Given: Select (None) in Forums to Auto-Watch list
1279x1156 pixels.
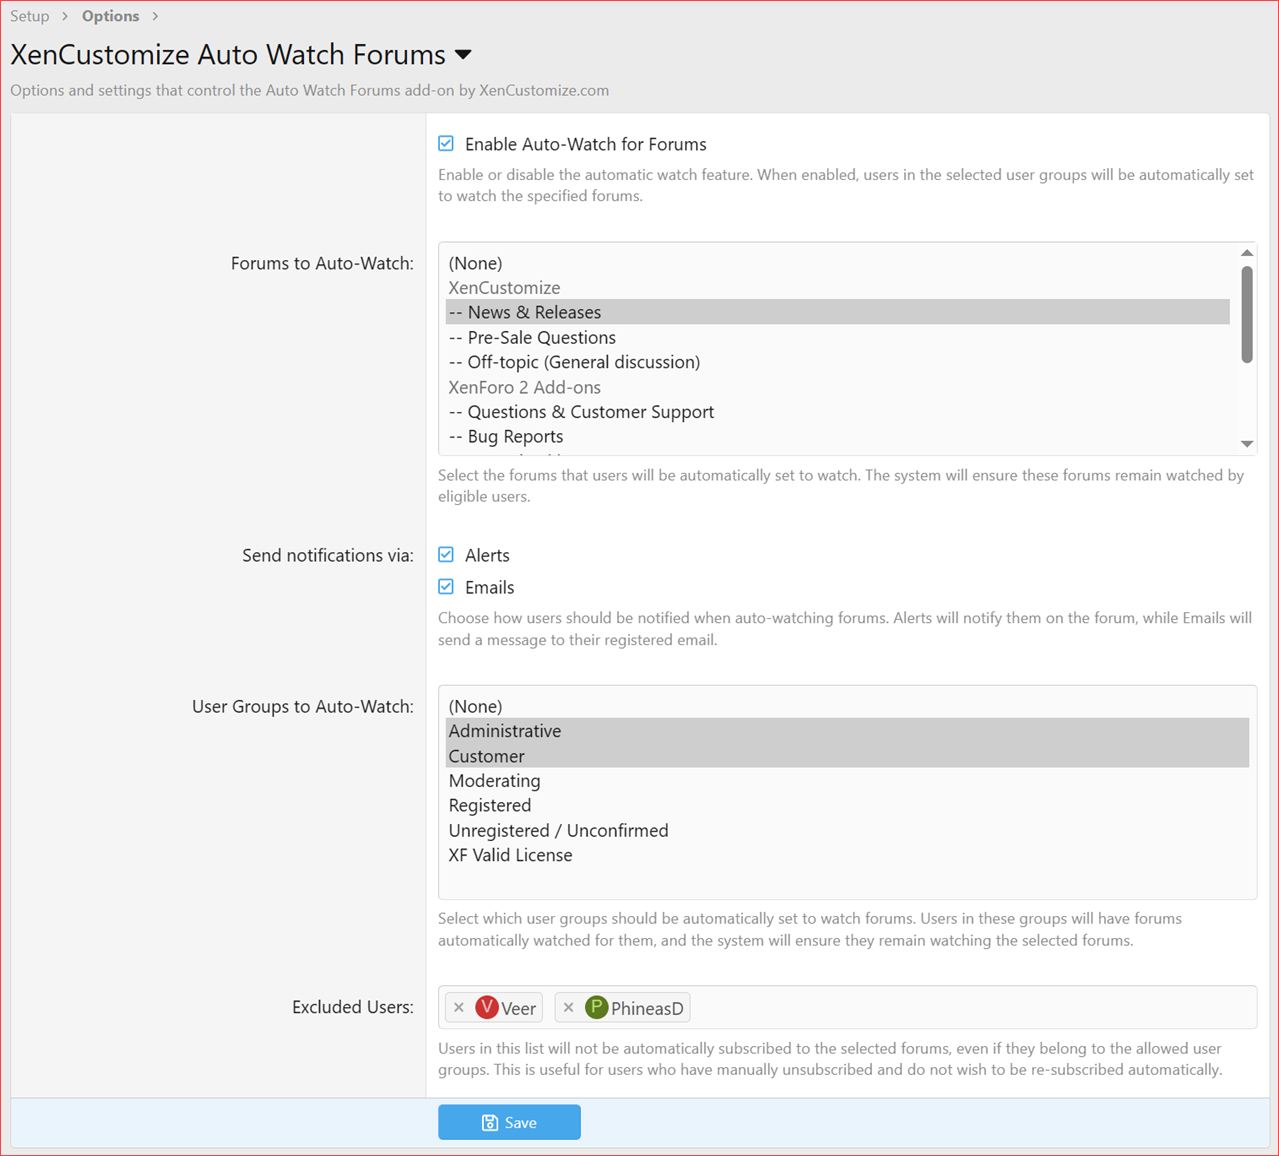Looking at the screenshot, I should click(x=838, y=263).
